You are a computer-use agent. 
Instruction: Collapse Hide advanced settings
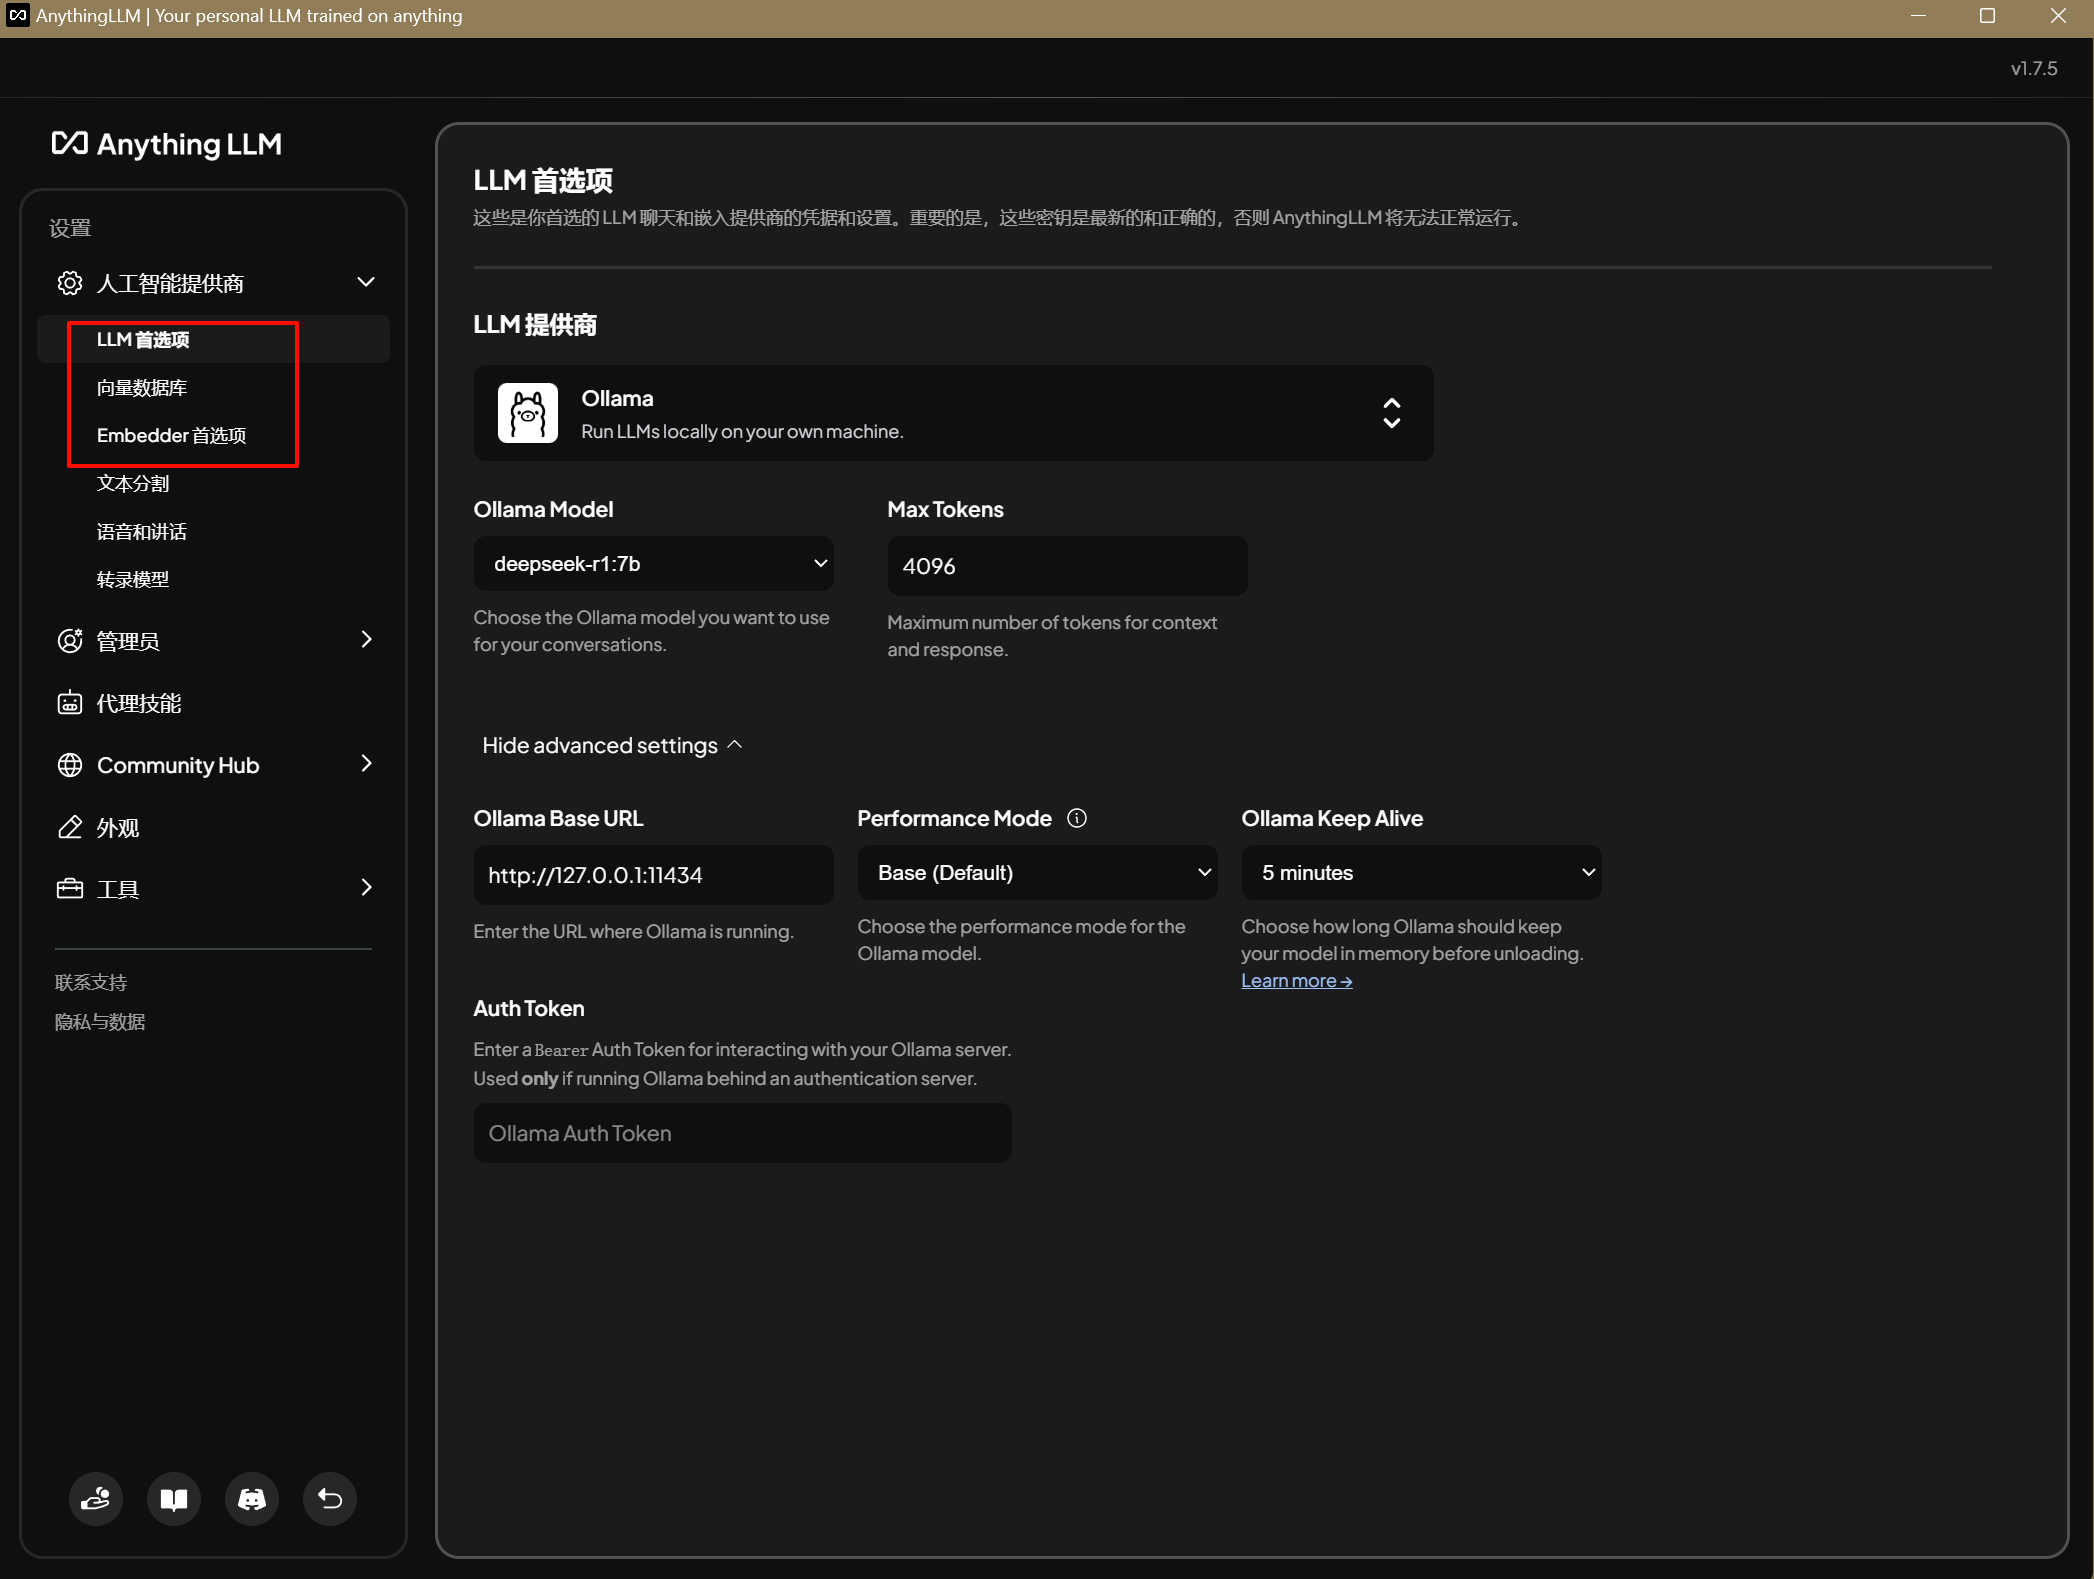coord(612,746)
